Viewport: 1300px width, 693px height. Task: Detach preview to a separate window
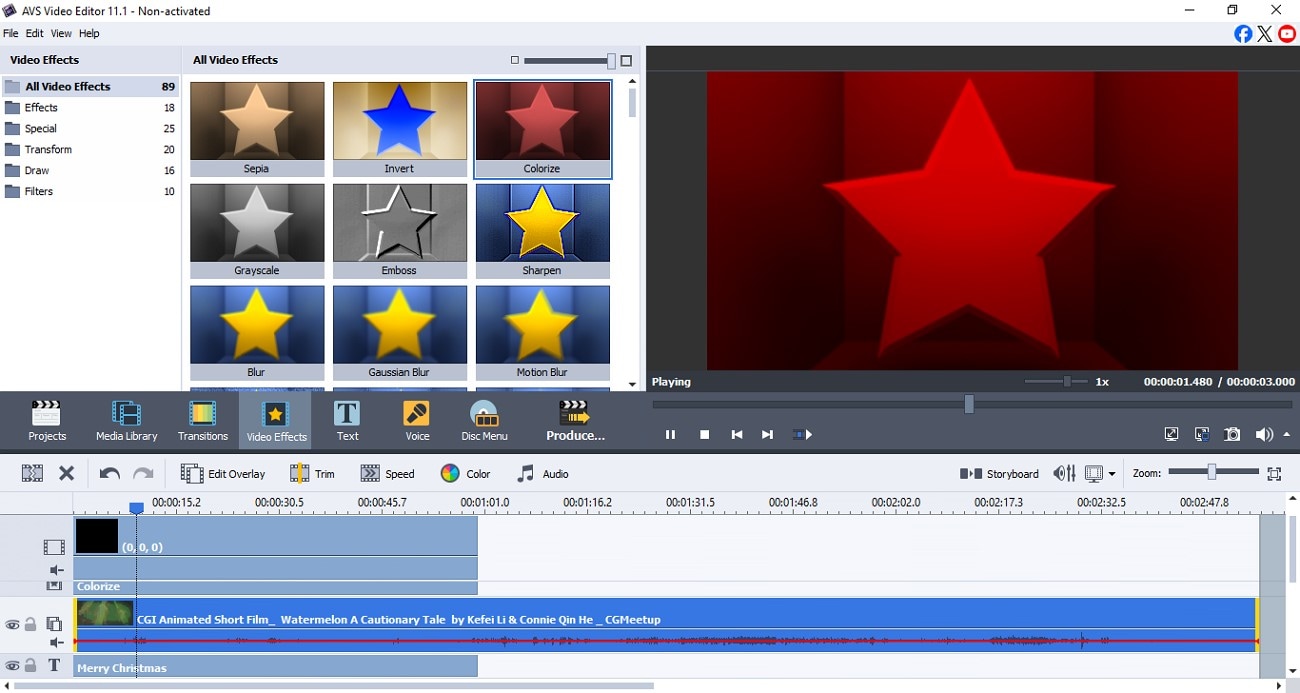point(1202,434)
